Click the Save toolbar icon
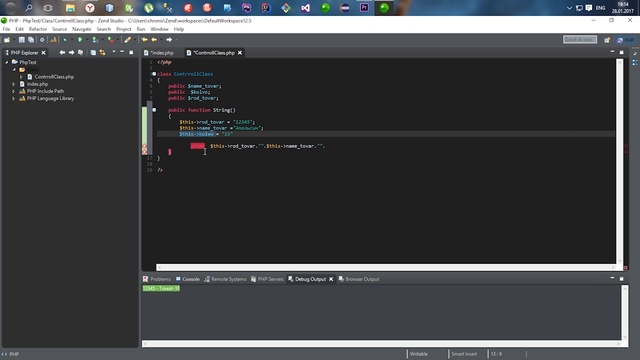Screen dimensions: 640x360 click(x=22, y=40)
